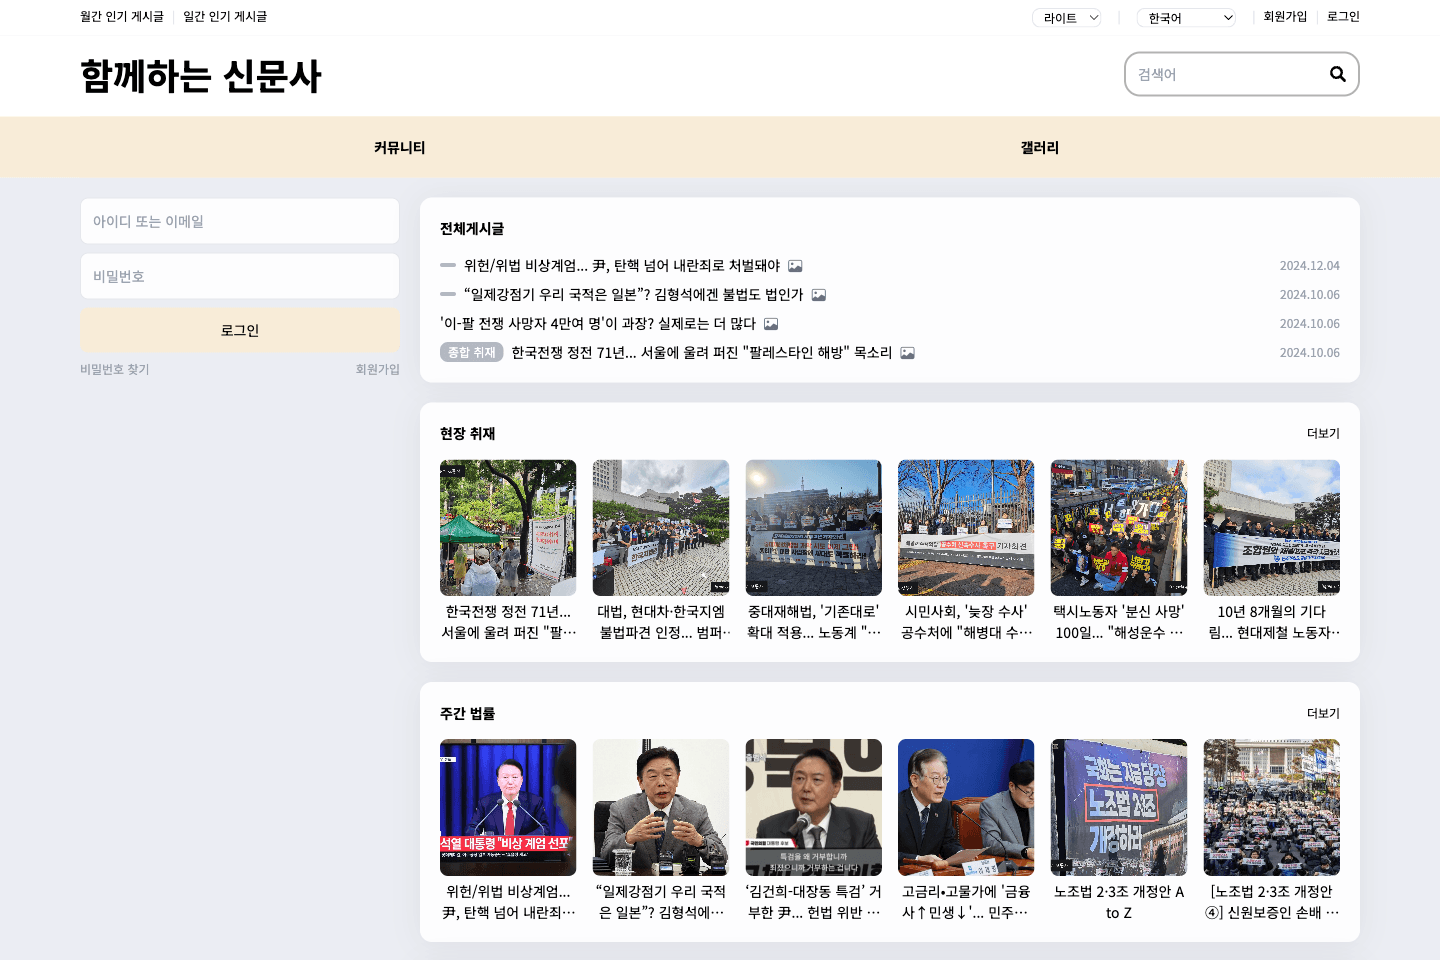Click the search magnifier icon

point(1338,73)
